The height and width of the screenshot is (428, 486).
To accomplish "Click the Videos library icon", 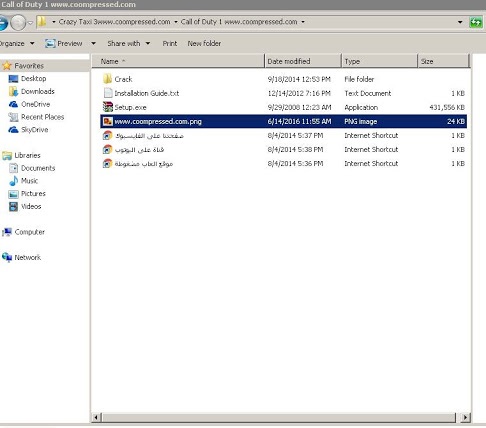I will tap(13, 206).
